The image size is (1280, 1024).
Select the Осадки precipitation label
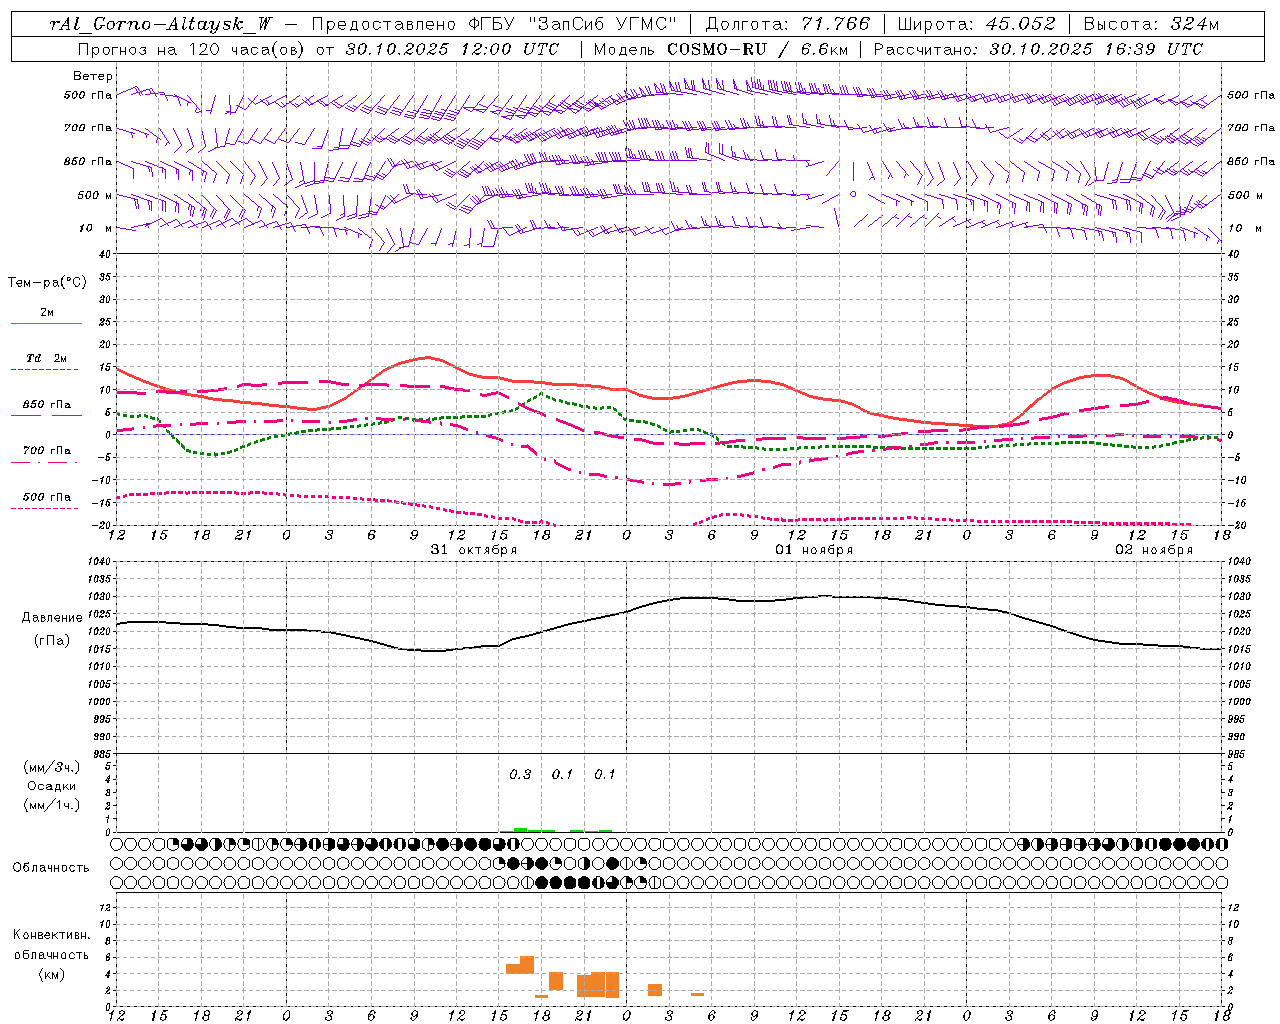tap(52, 786)
